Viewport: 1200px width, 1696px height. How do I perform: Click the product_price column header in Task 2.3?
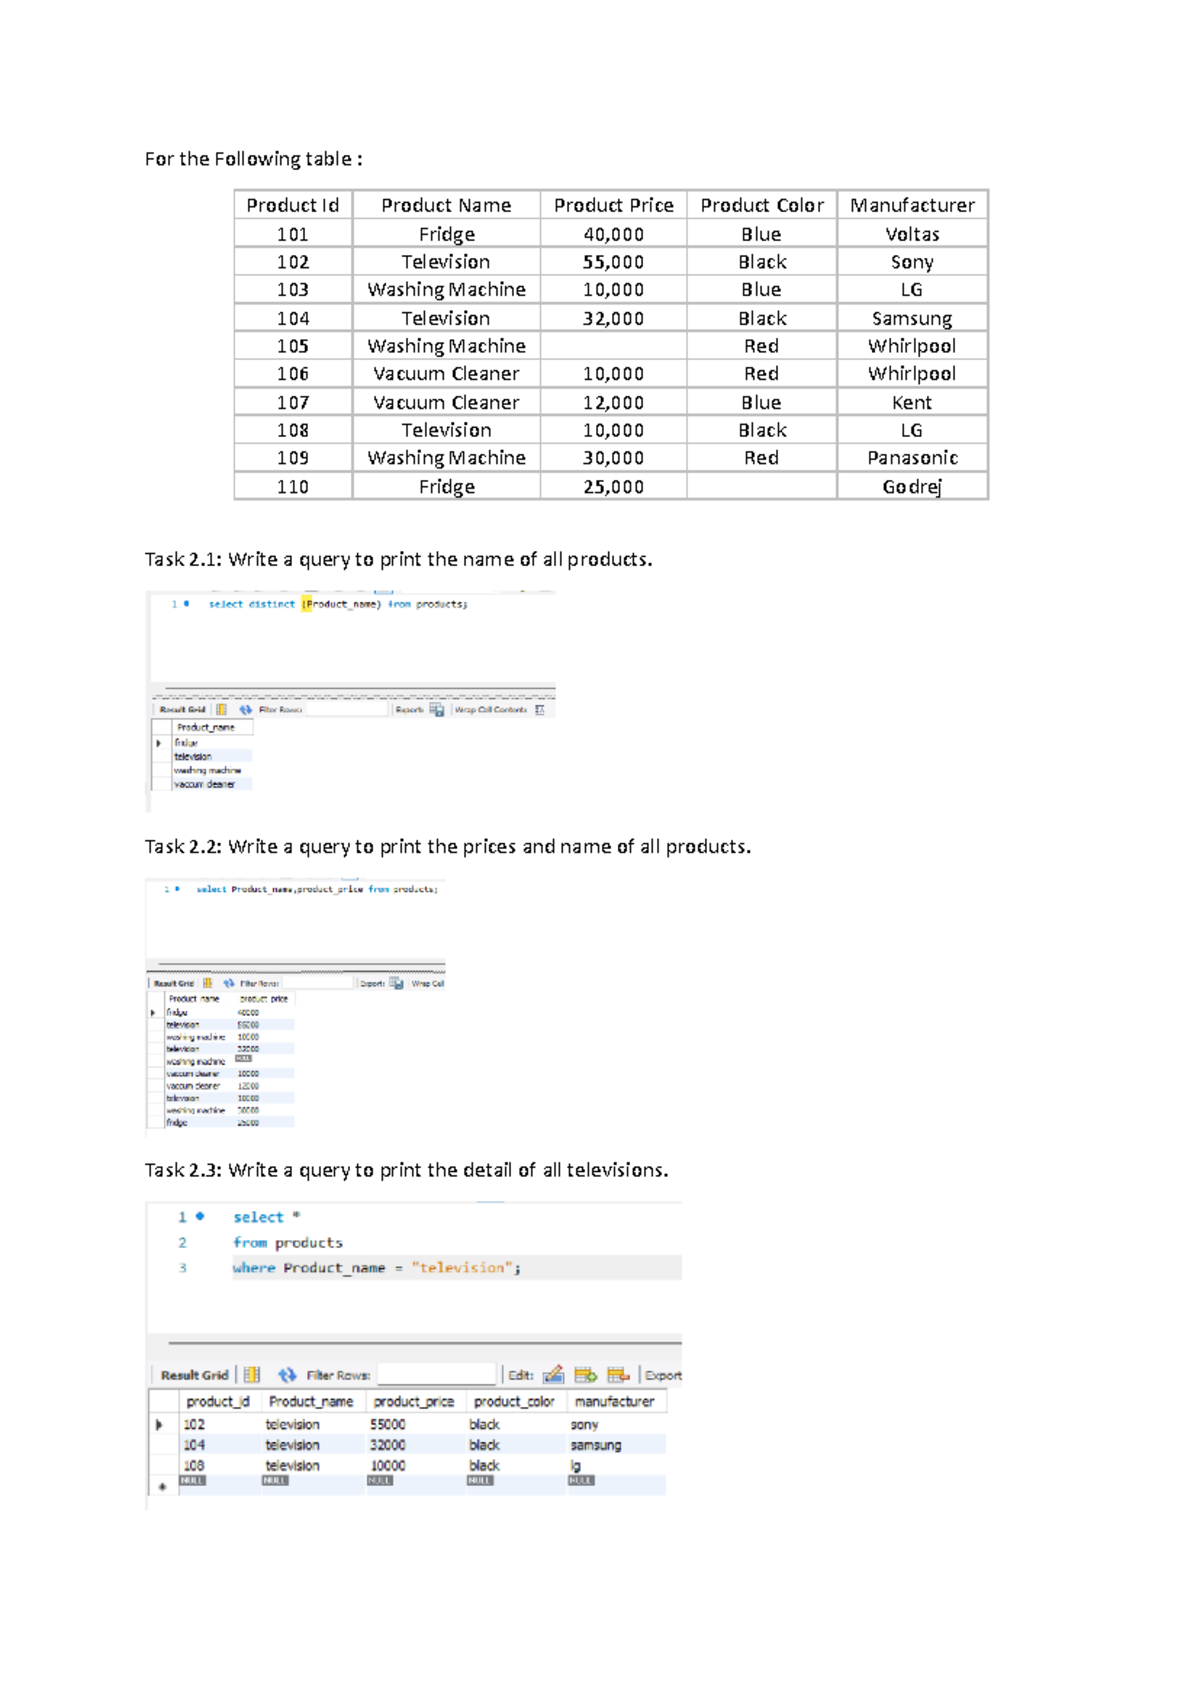tap(414, 1402)
